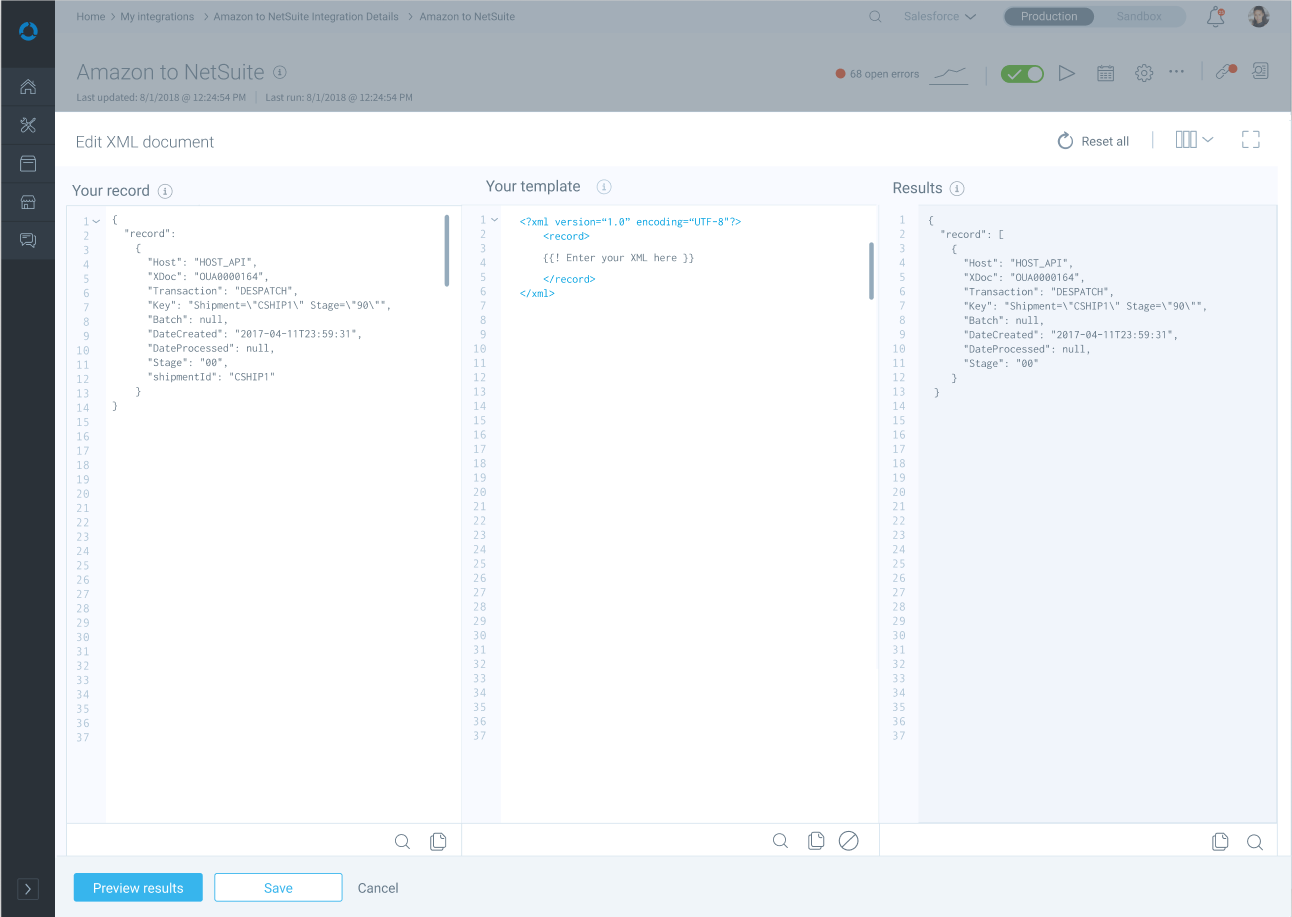This screenshot has height=917, width=1292.
Task: Toggle the integration enabled switch off
Action: click(1022, 74)
